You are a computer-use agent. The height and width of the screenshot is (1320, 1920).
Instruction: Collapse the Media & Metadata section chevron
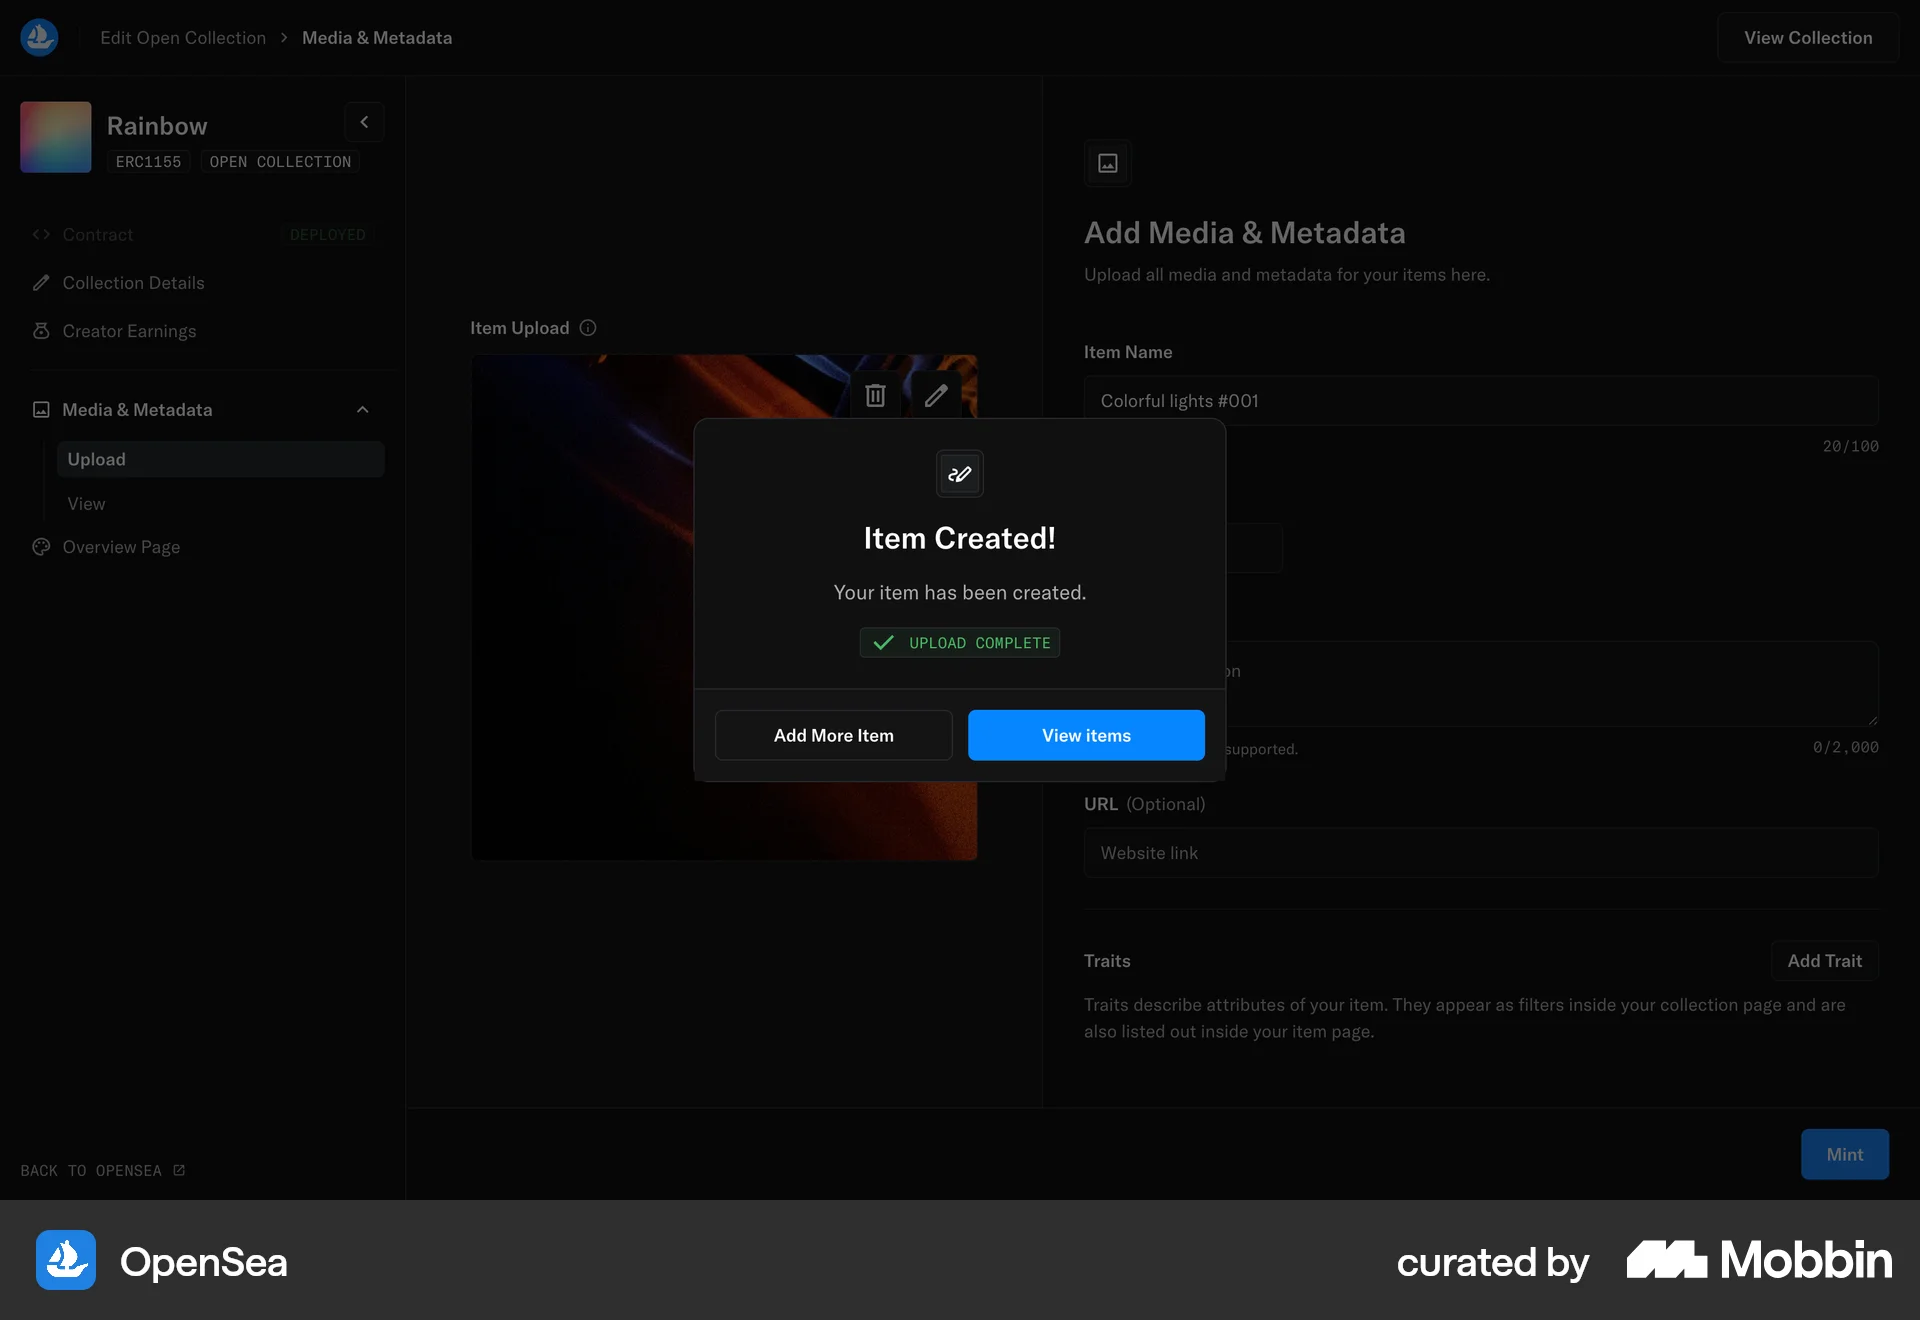pyautogui.click(x=362, y=409)
